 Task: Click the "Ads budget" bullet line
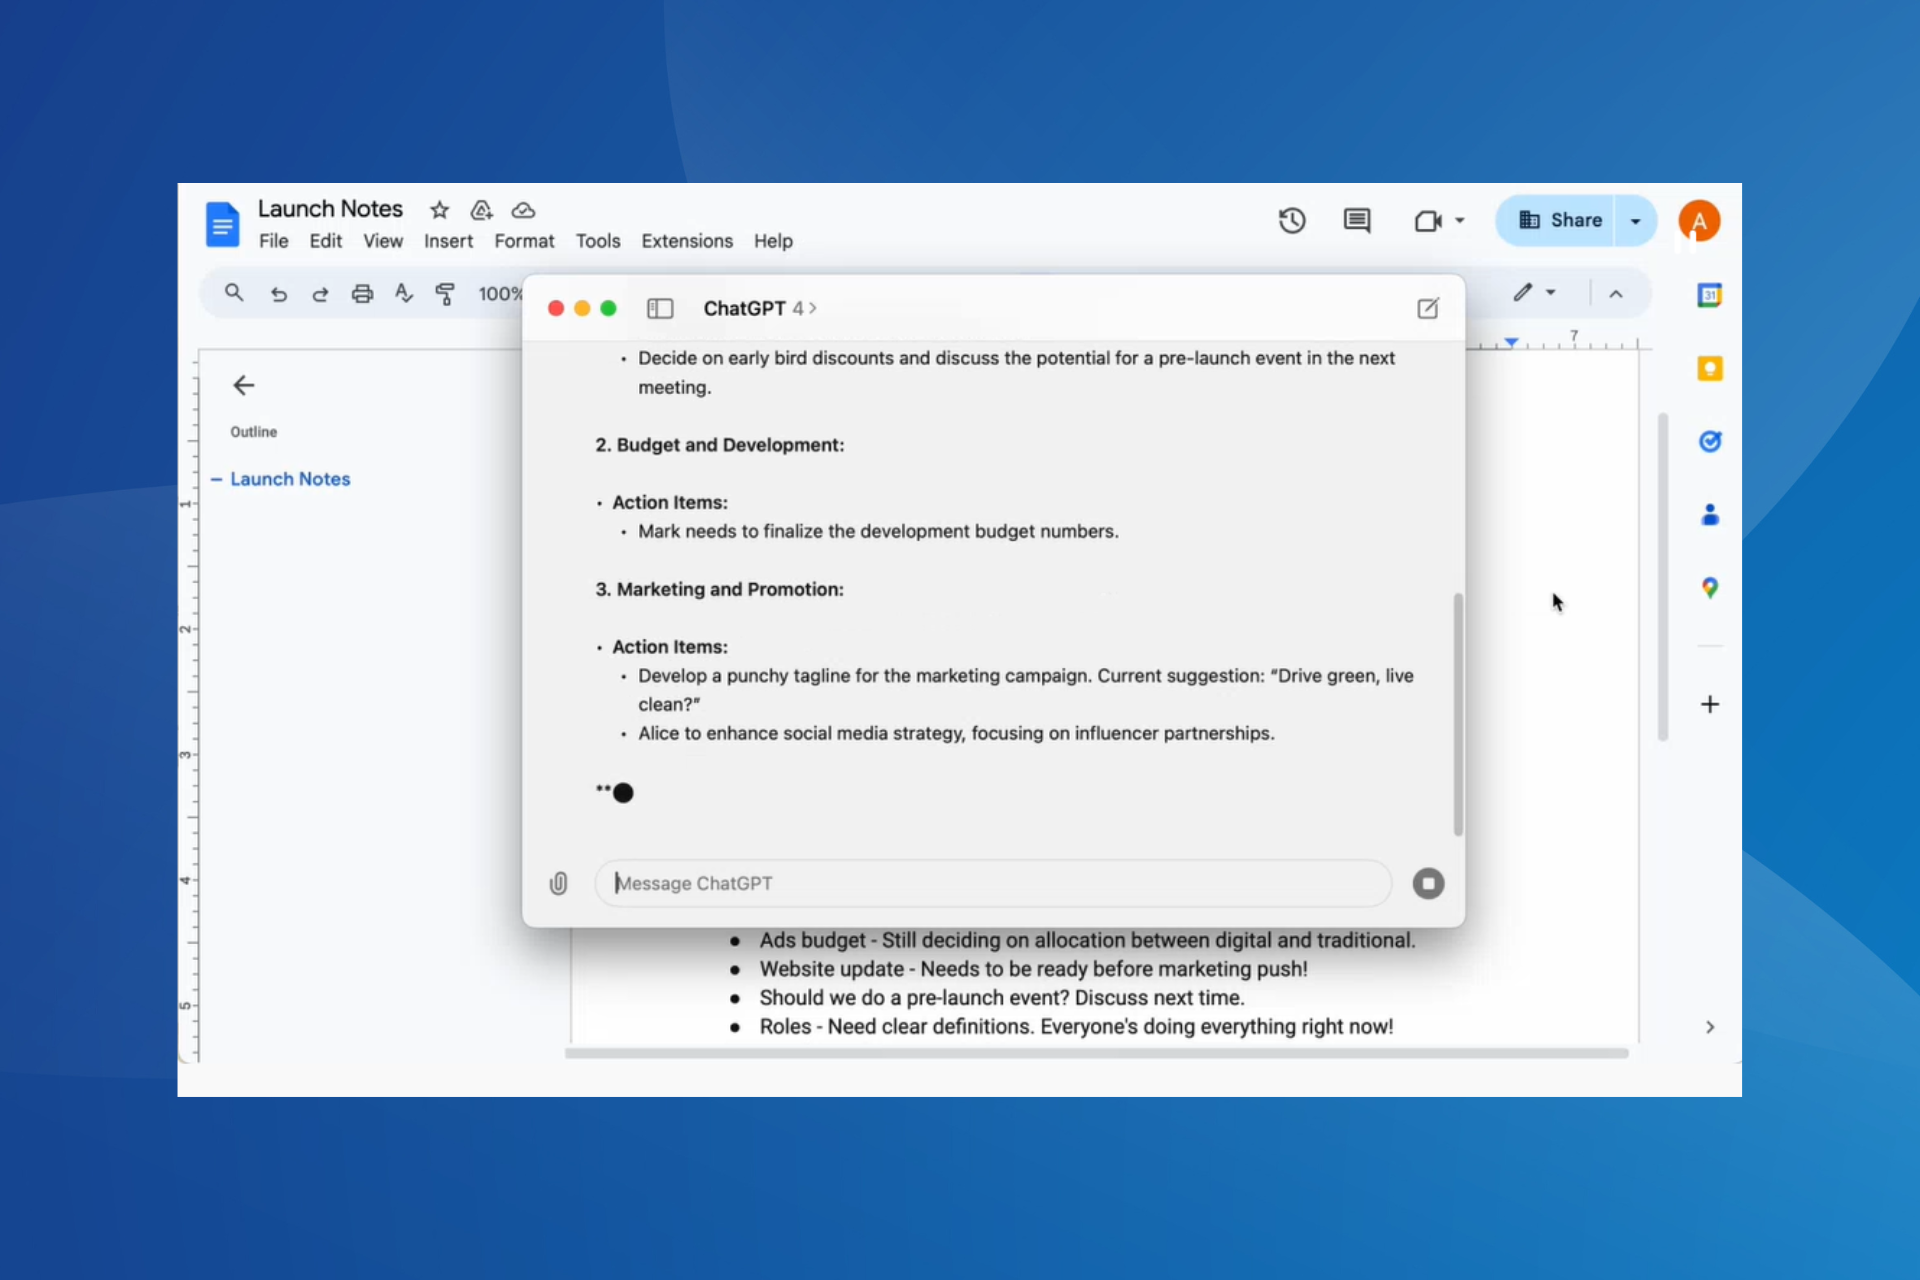click(1087, 940)
